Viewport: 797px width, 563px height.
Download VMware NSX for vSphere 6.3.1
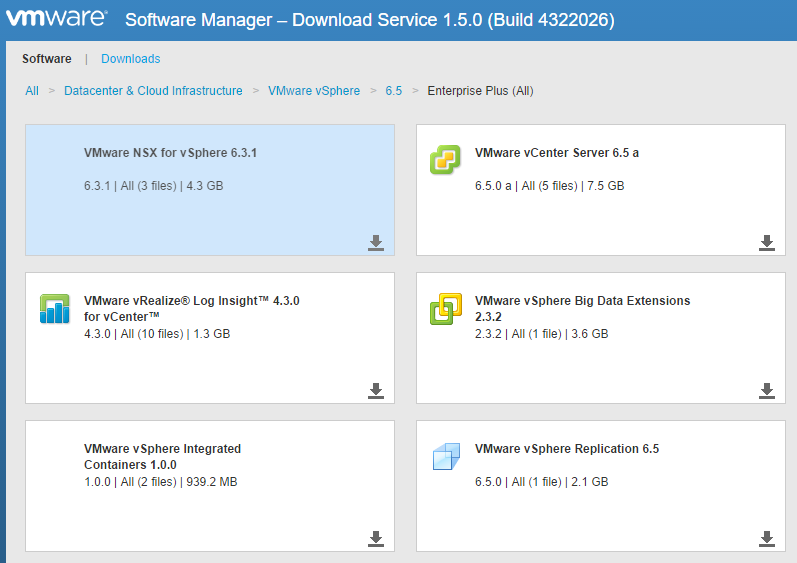376,243
